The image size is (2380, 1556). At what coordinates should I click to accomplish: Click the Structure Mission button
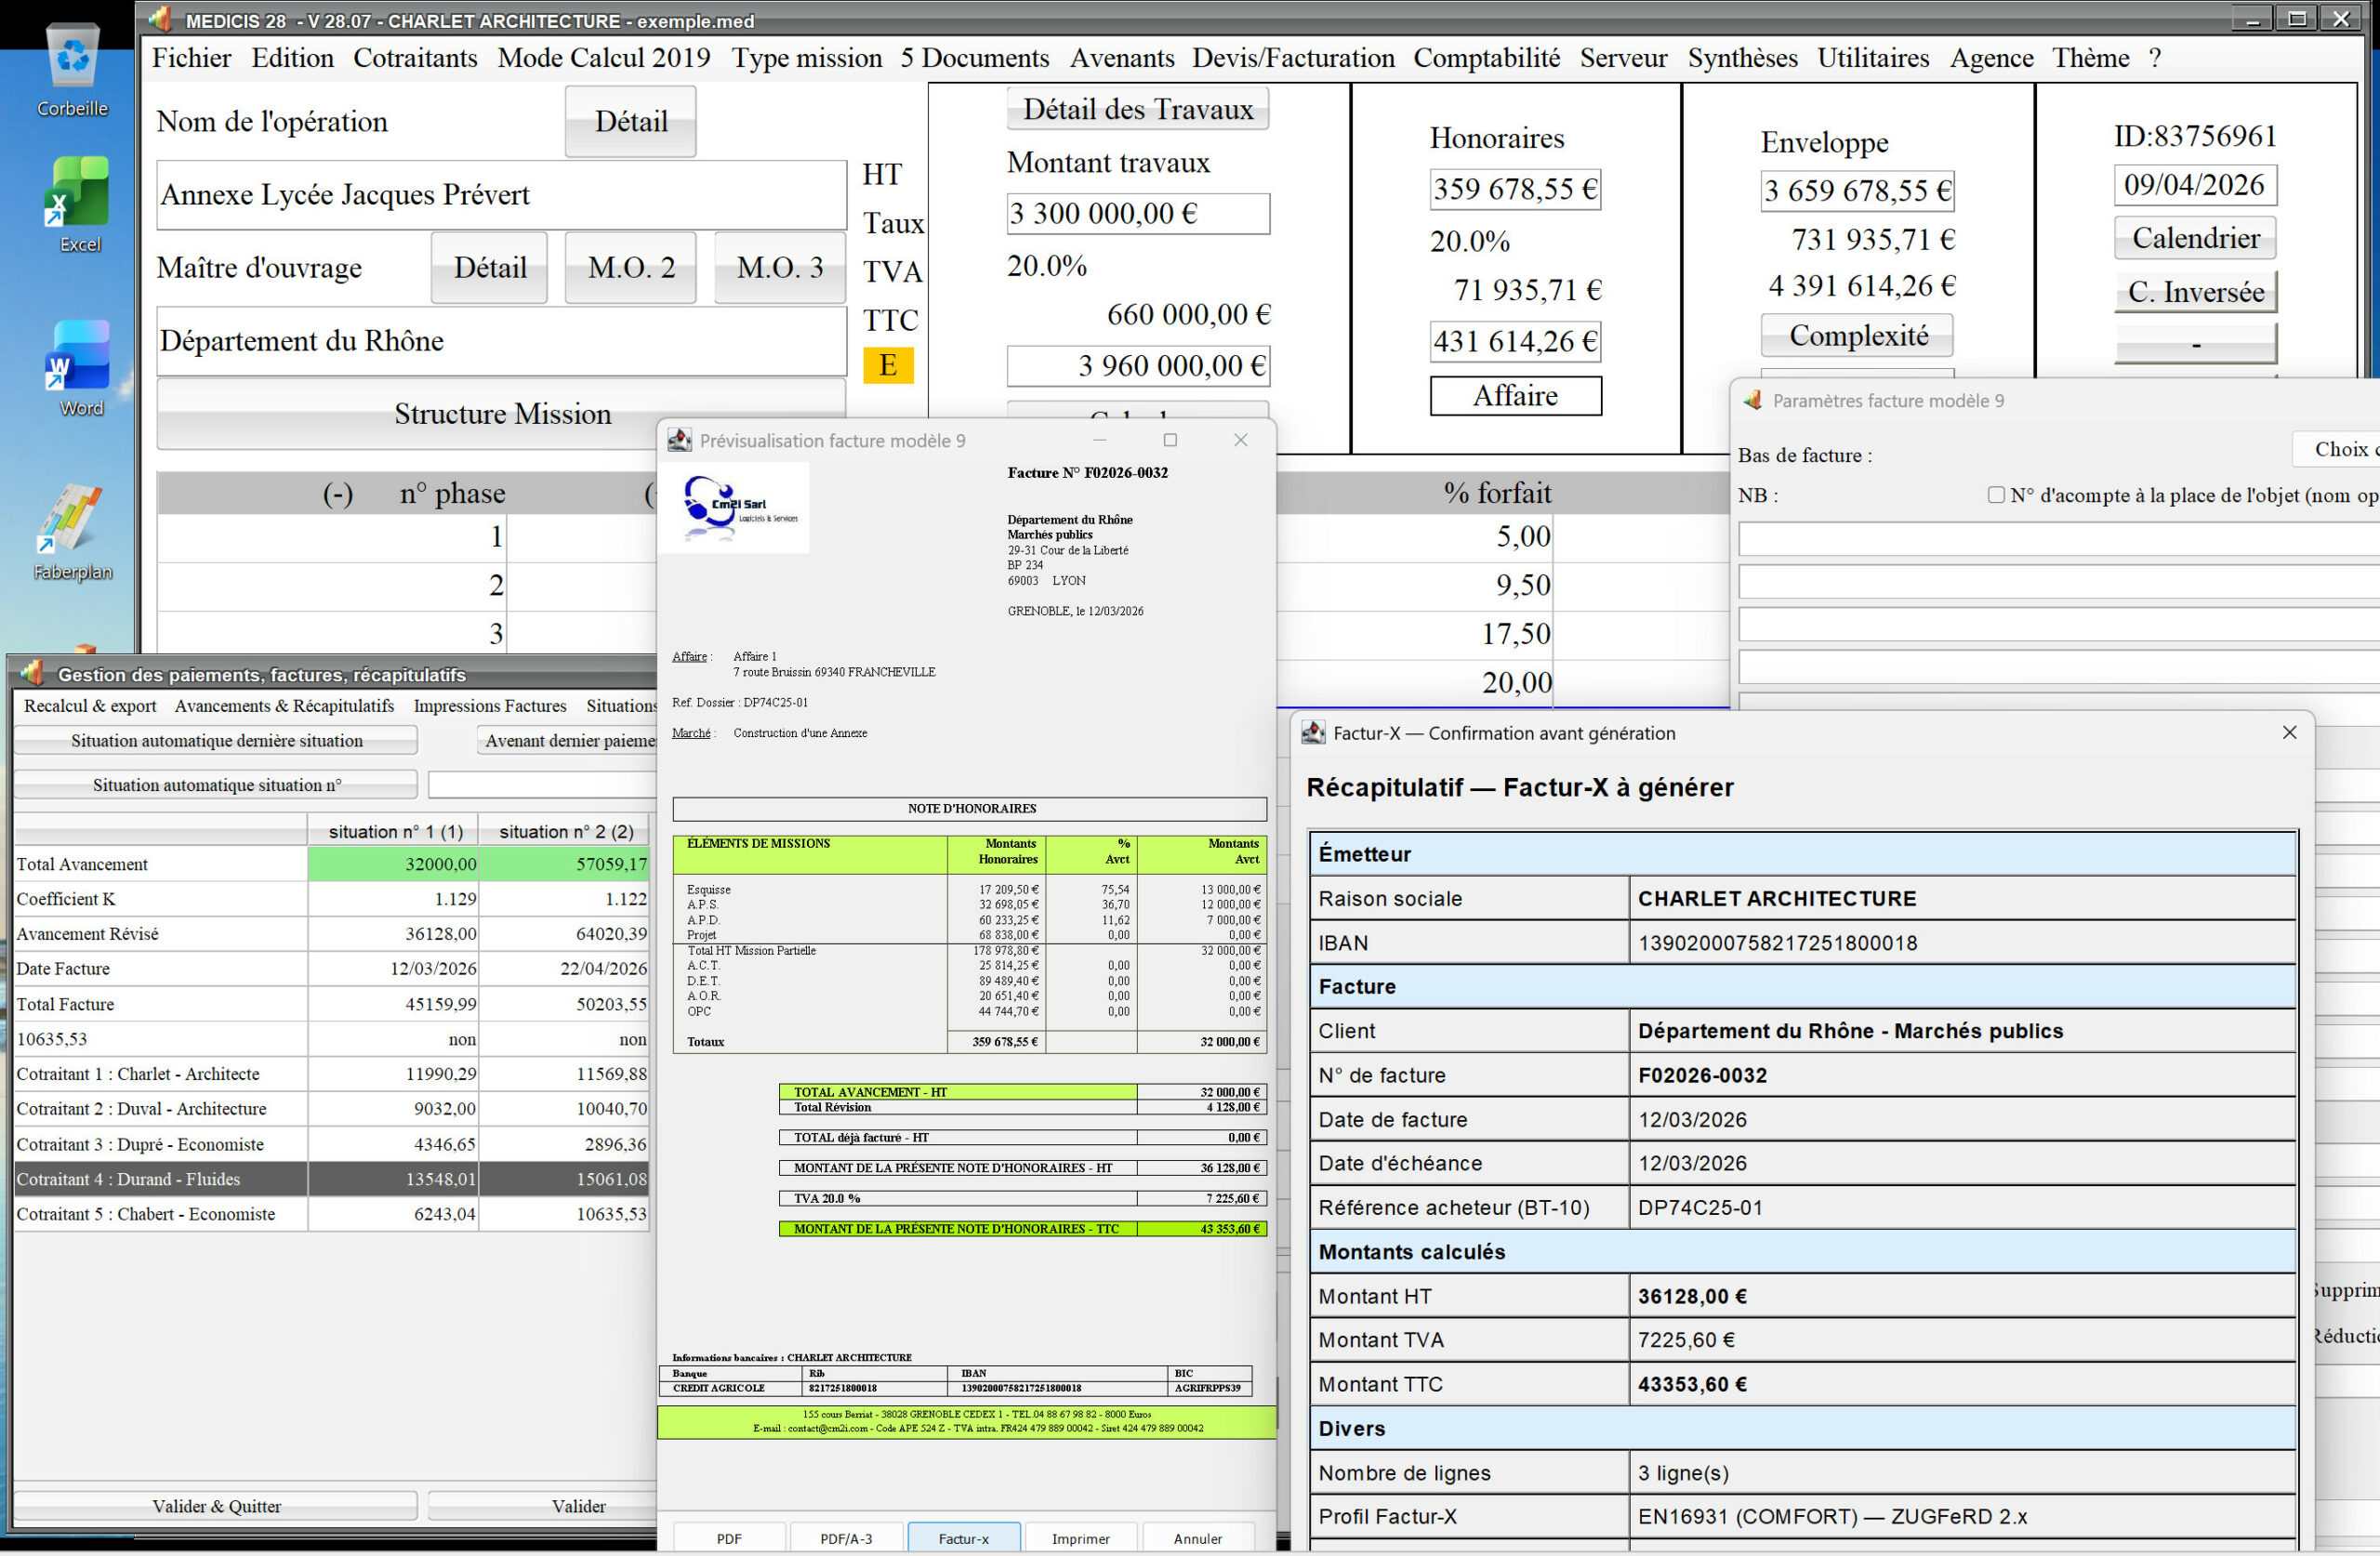coord(502,414)
